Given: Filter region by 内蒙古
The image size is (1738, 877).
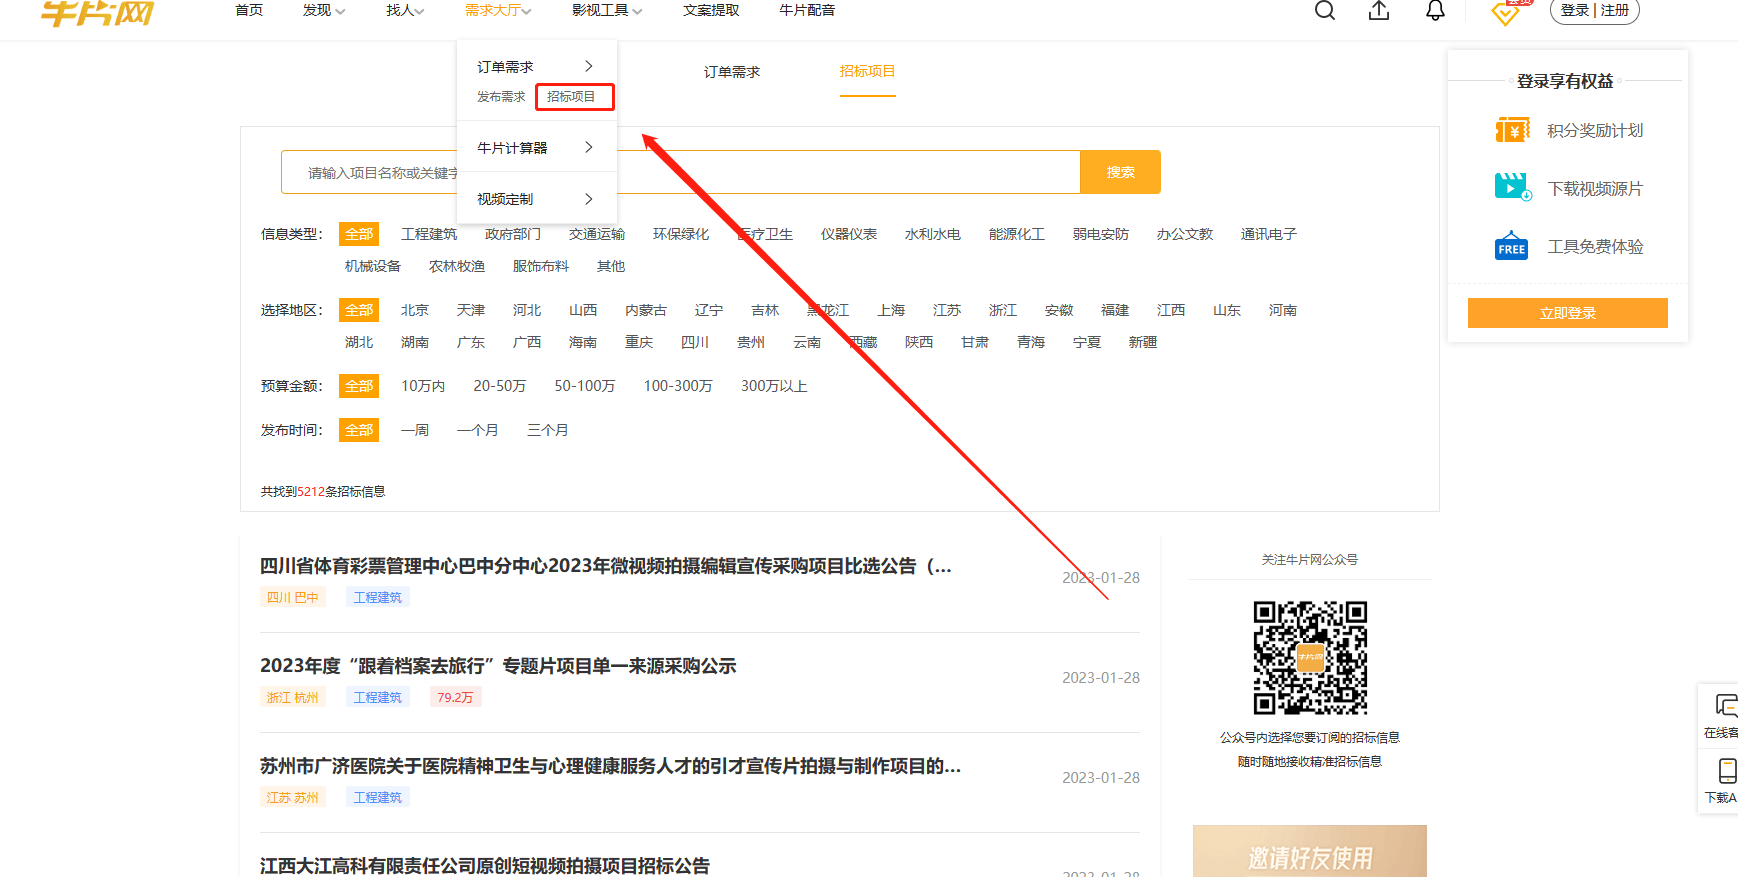Looking at the screenshot, I should [646, 310].
